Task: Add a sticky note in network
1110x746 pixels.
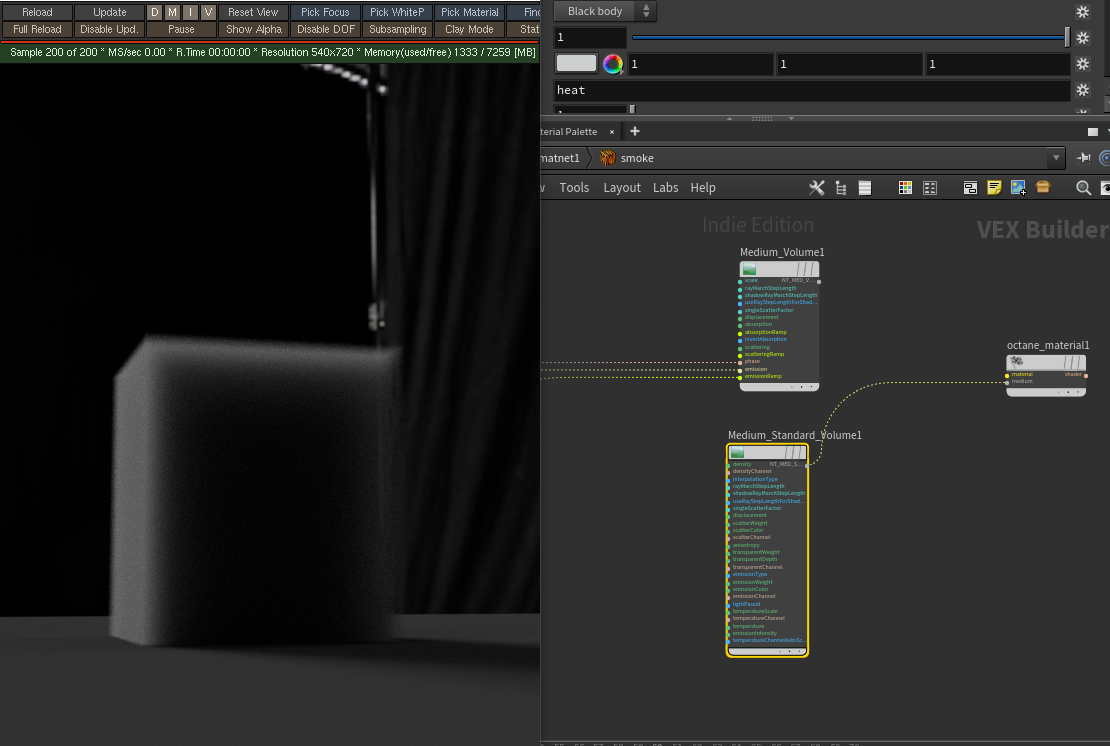Action: tap(994, 188)
